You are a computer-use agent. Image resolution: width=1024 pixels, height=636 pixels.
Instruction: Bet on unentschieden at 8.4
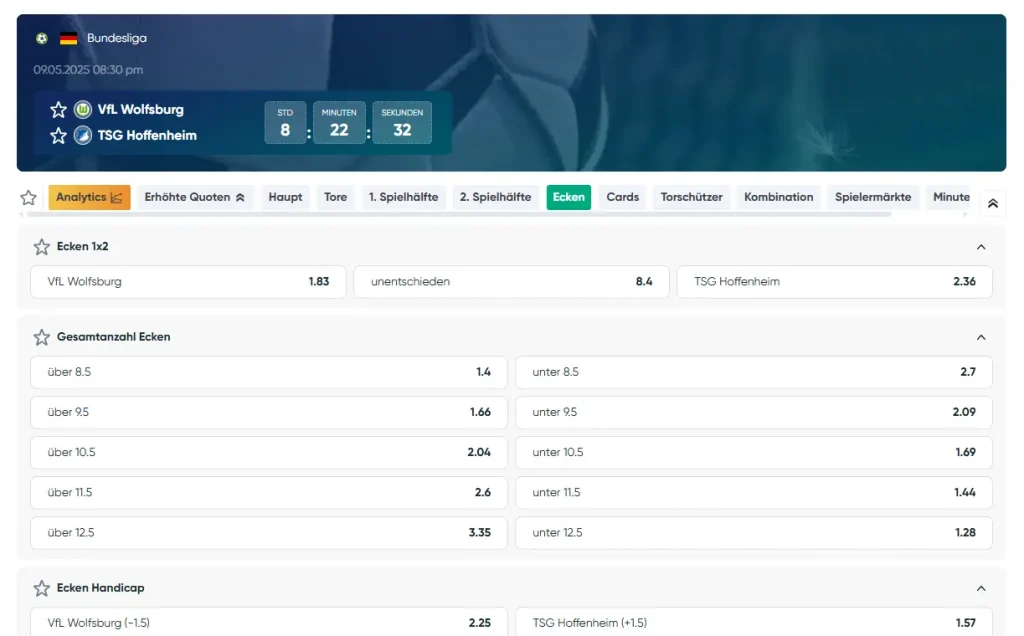tap(511, 282)
